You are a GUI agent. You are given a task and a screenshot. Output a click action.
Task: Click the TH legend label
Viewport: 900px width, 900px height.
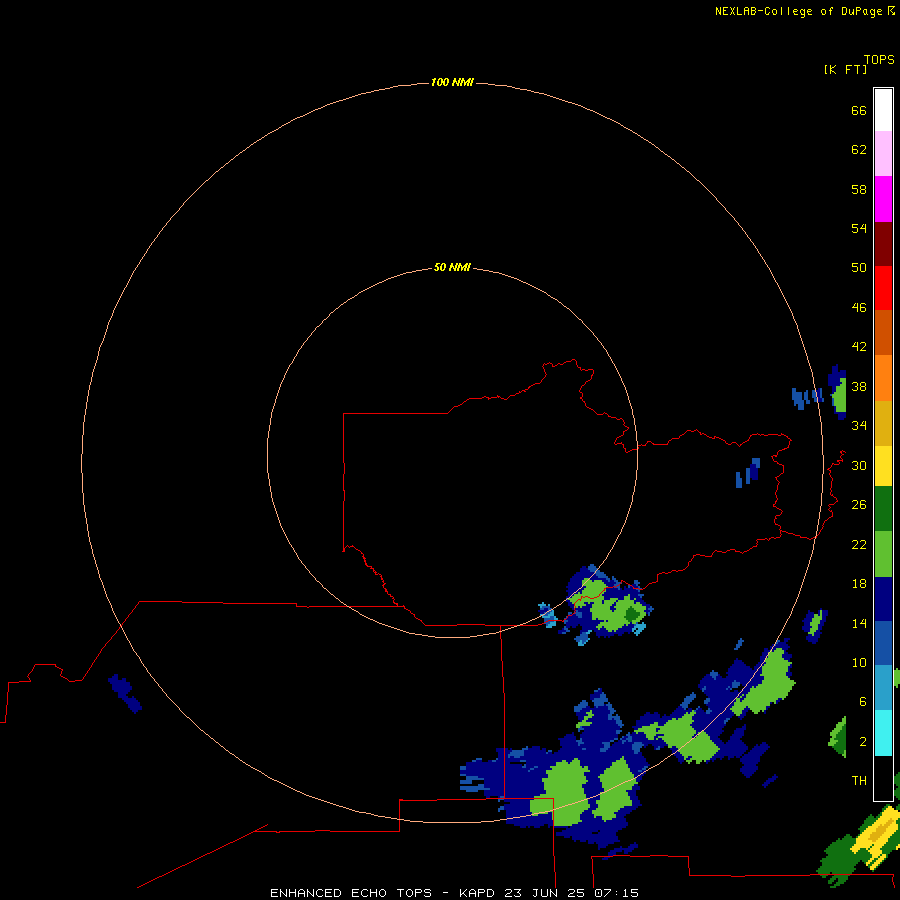(x=859, y=781)
